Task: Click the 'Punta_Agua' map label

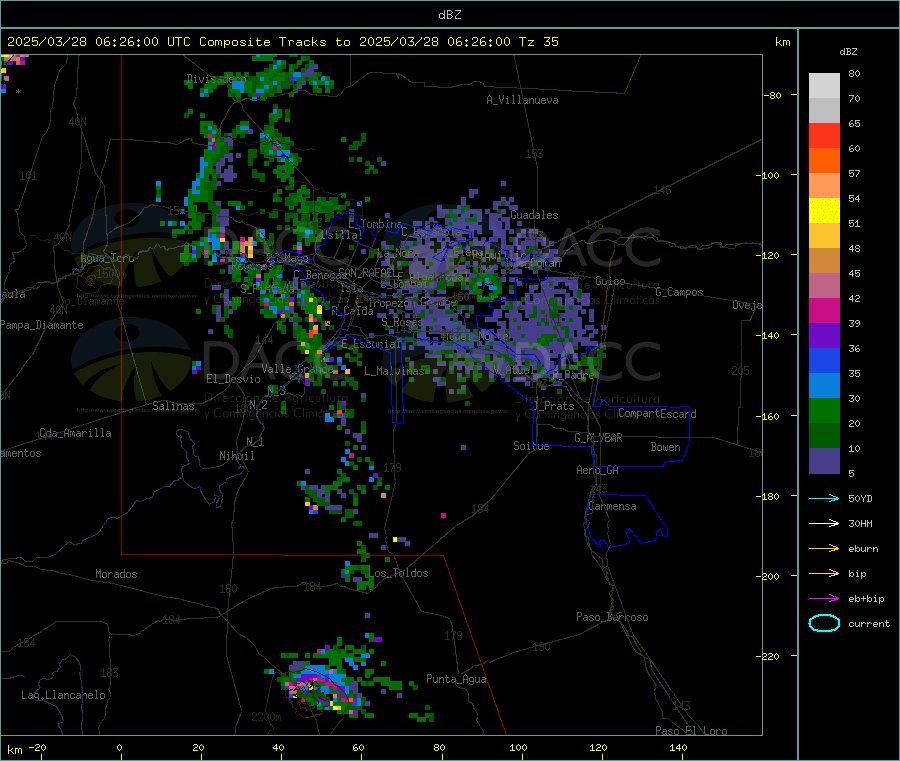Action: (x=456, y=679)
